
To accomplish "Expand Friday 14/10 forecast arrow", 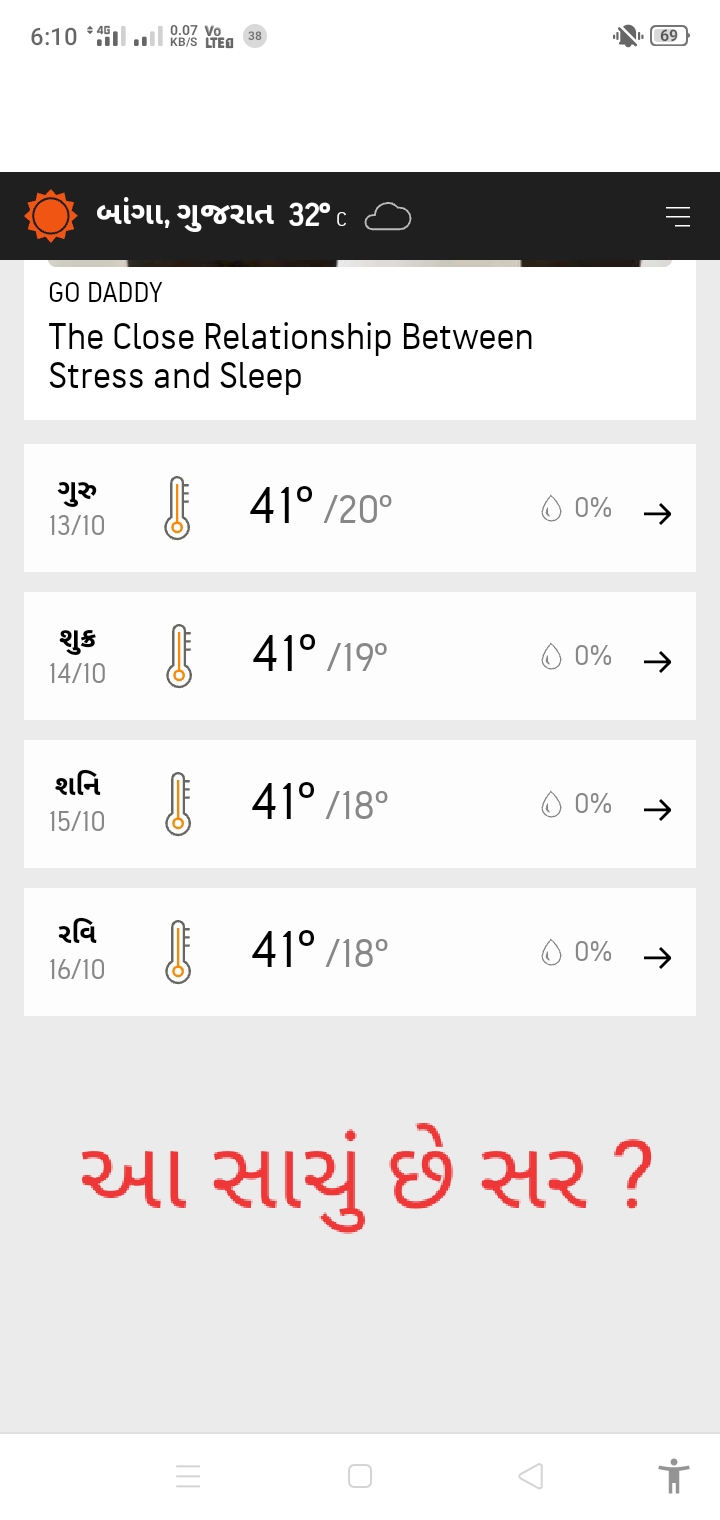I will pyautogui.click(x=657, y=661).
